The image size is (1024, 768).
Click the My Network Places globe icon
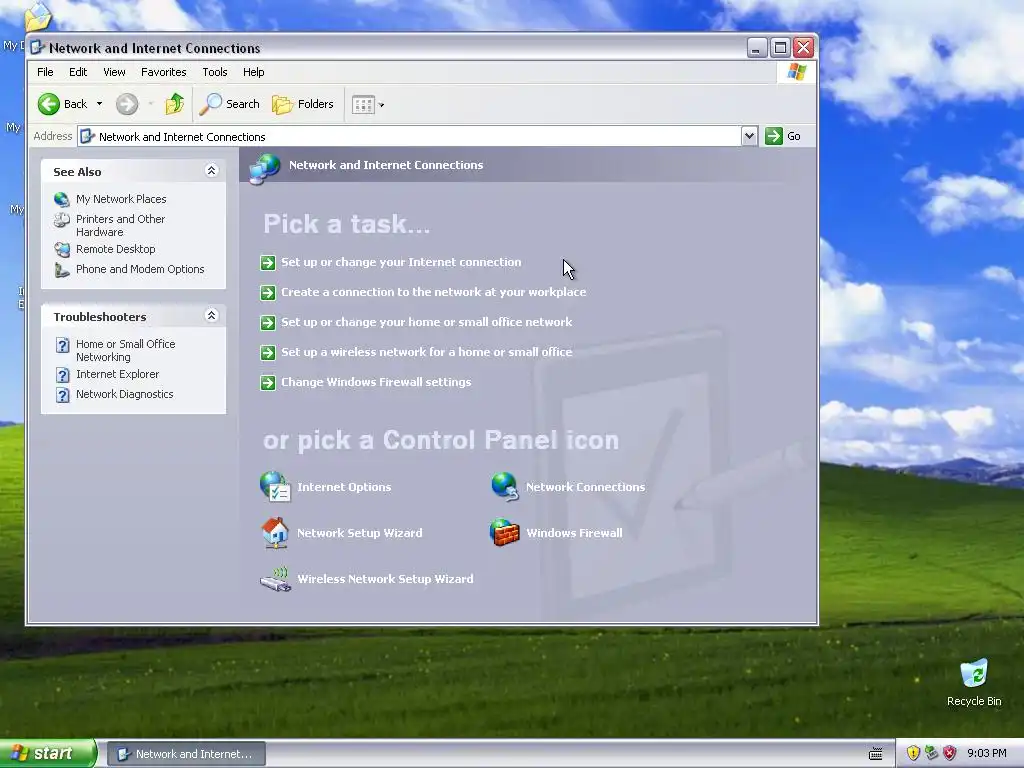point(62,199)
